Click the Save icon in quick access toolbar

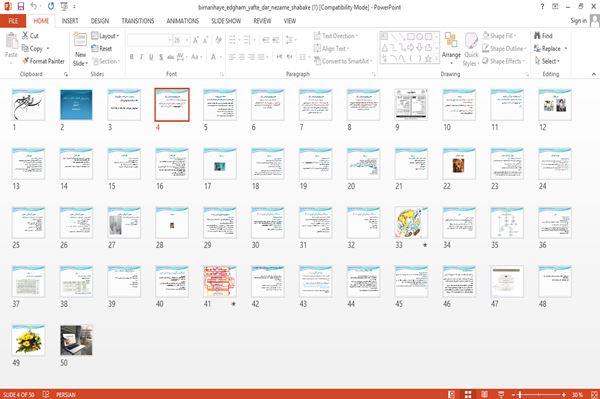[x=21, y=7]
